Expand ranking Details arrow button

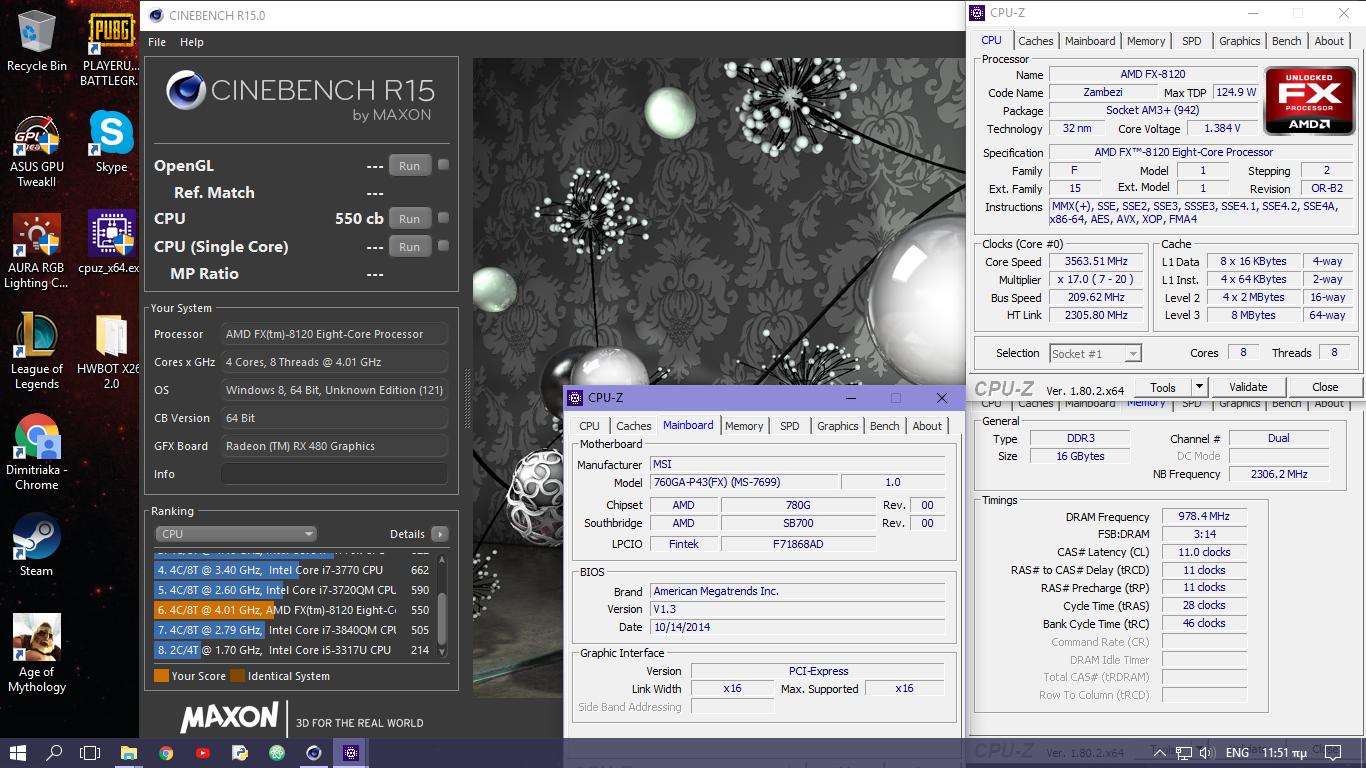tap(439, 534)
